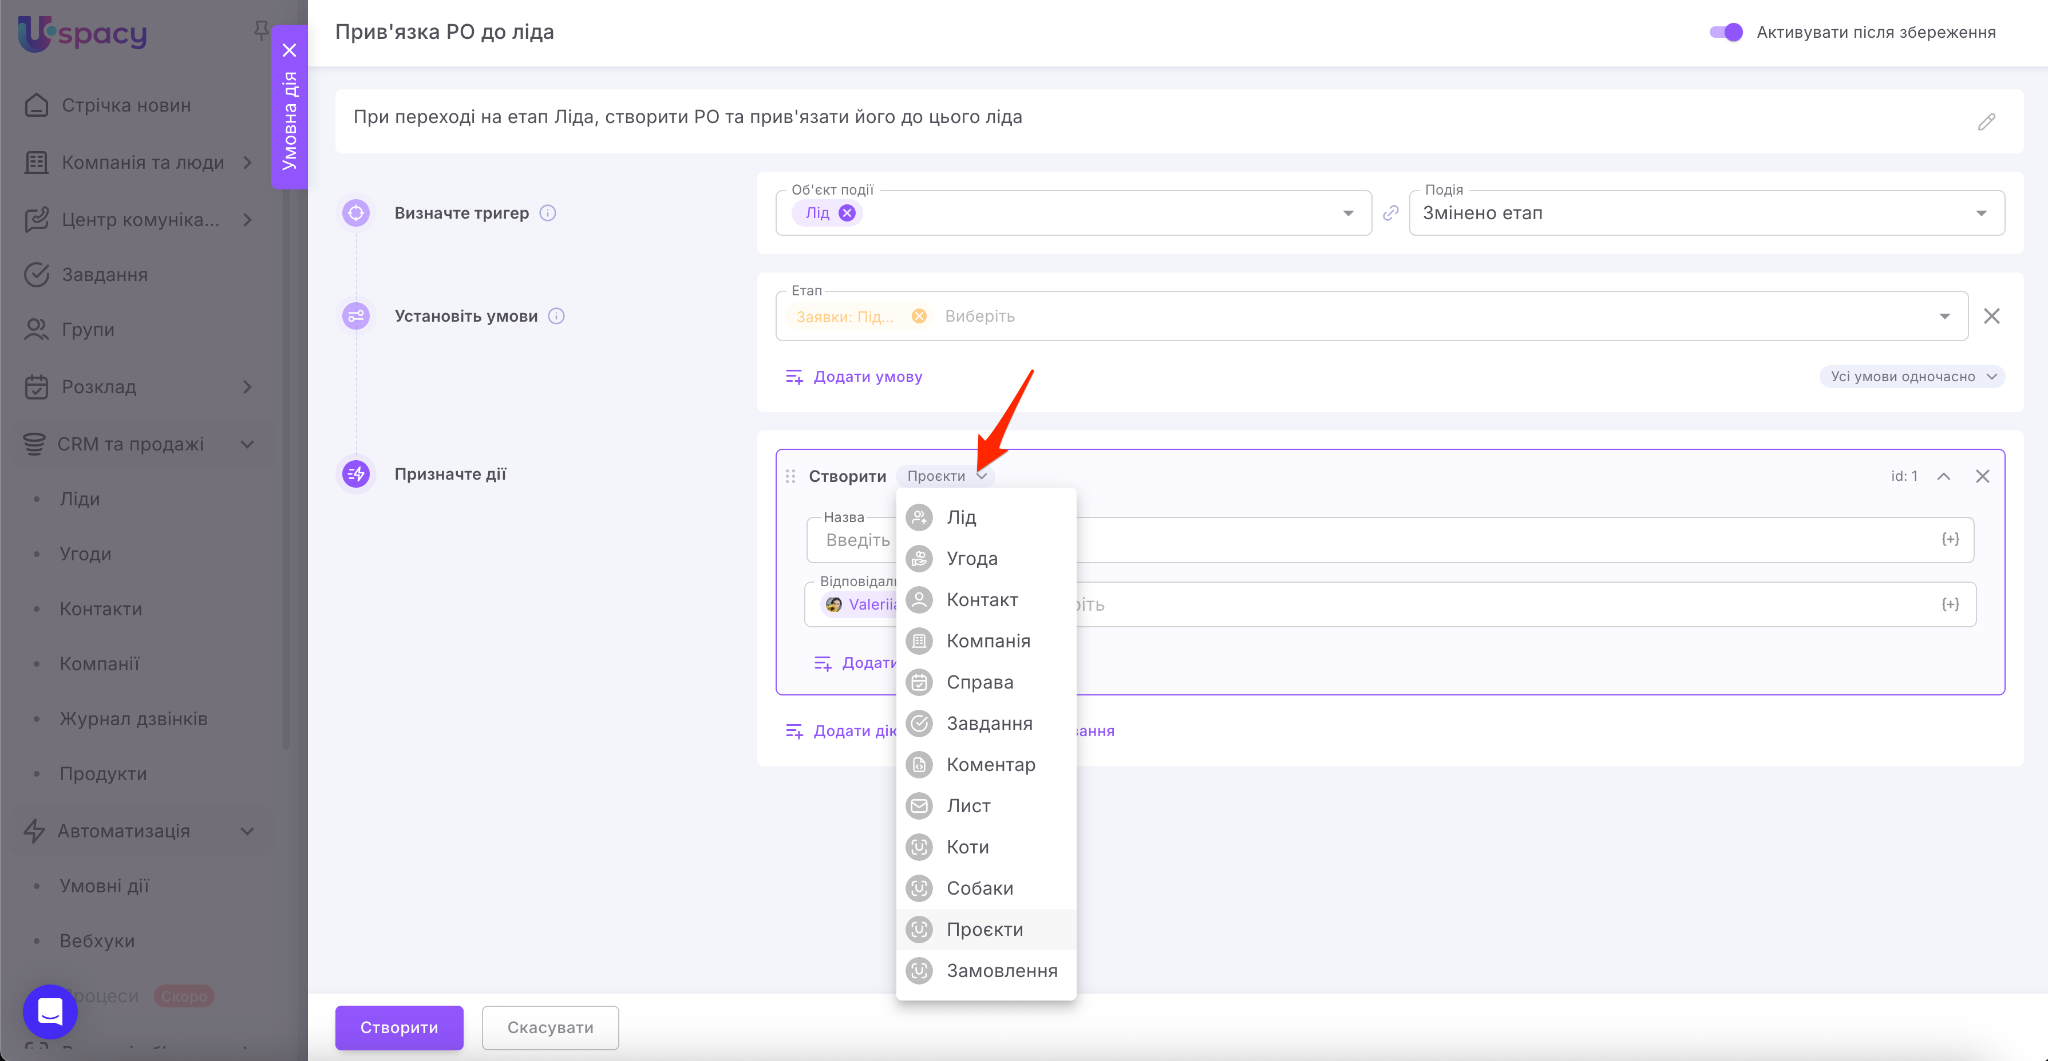Delete the stage condition row

(1991, 316)
